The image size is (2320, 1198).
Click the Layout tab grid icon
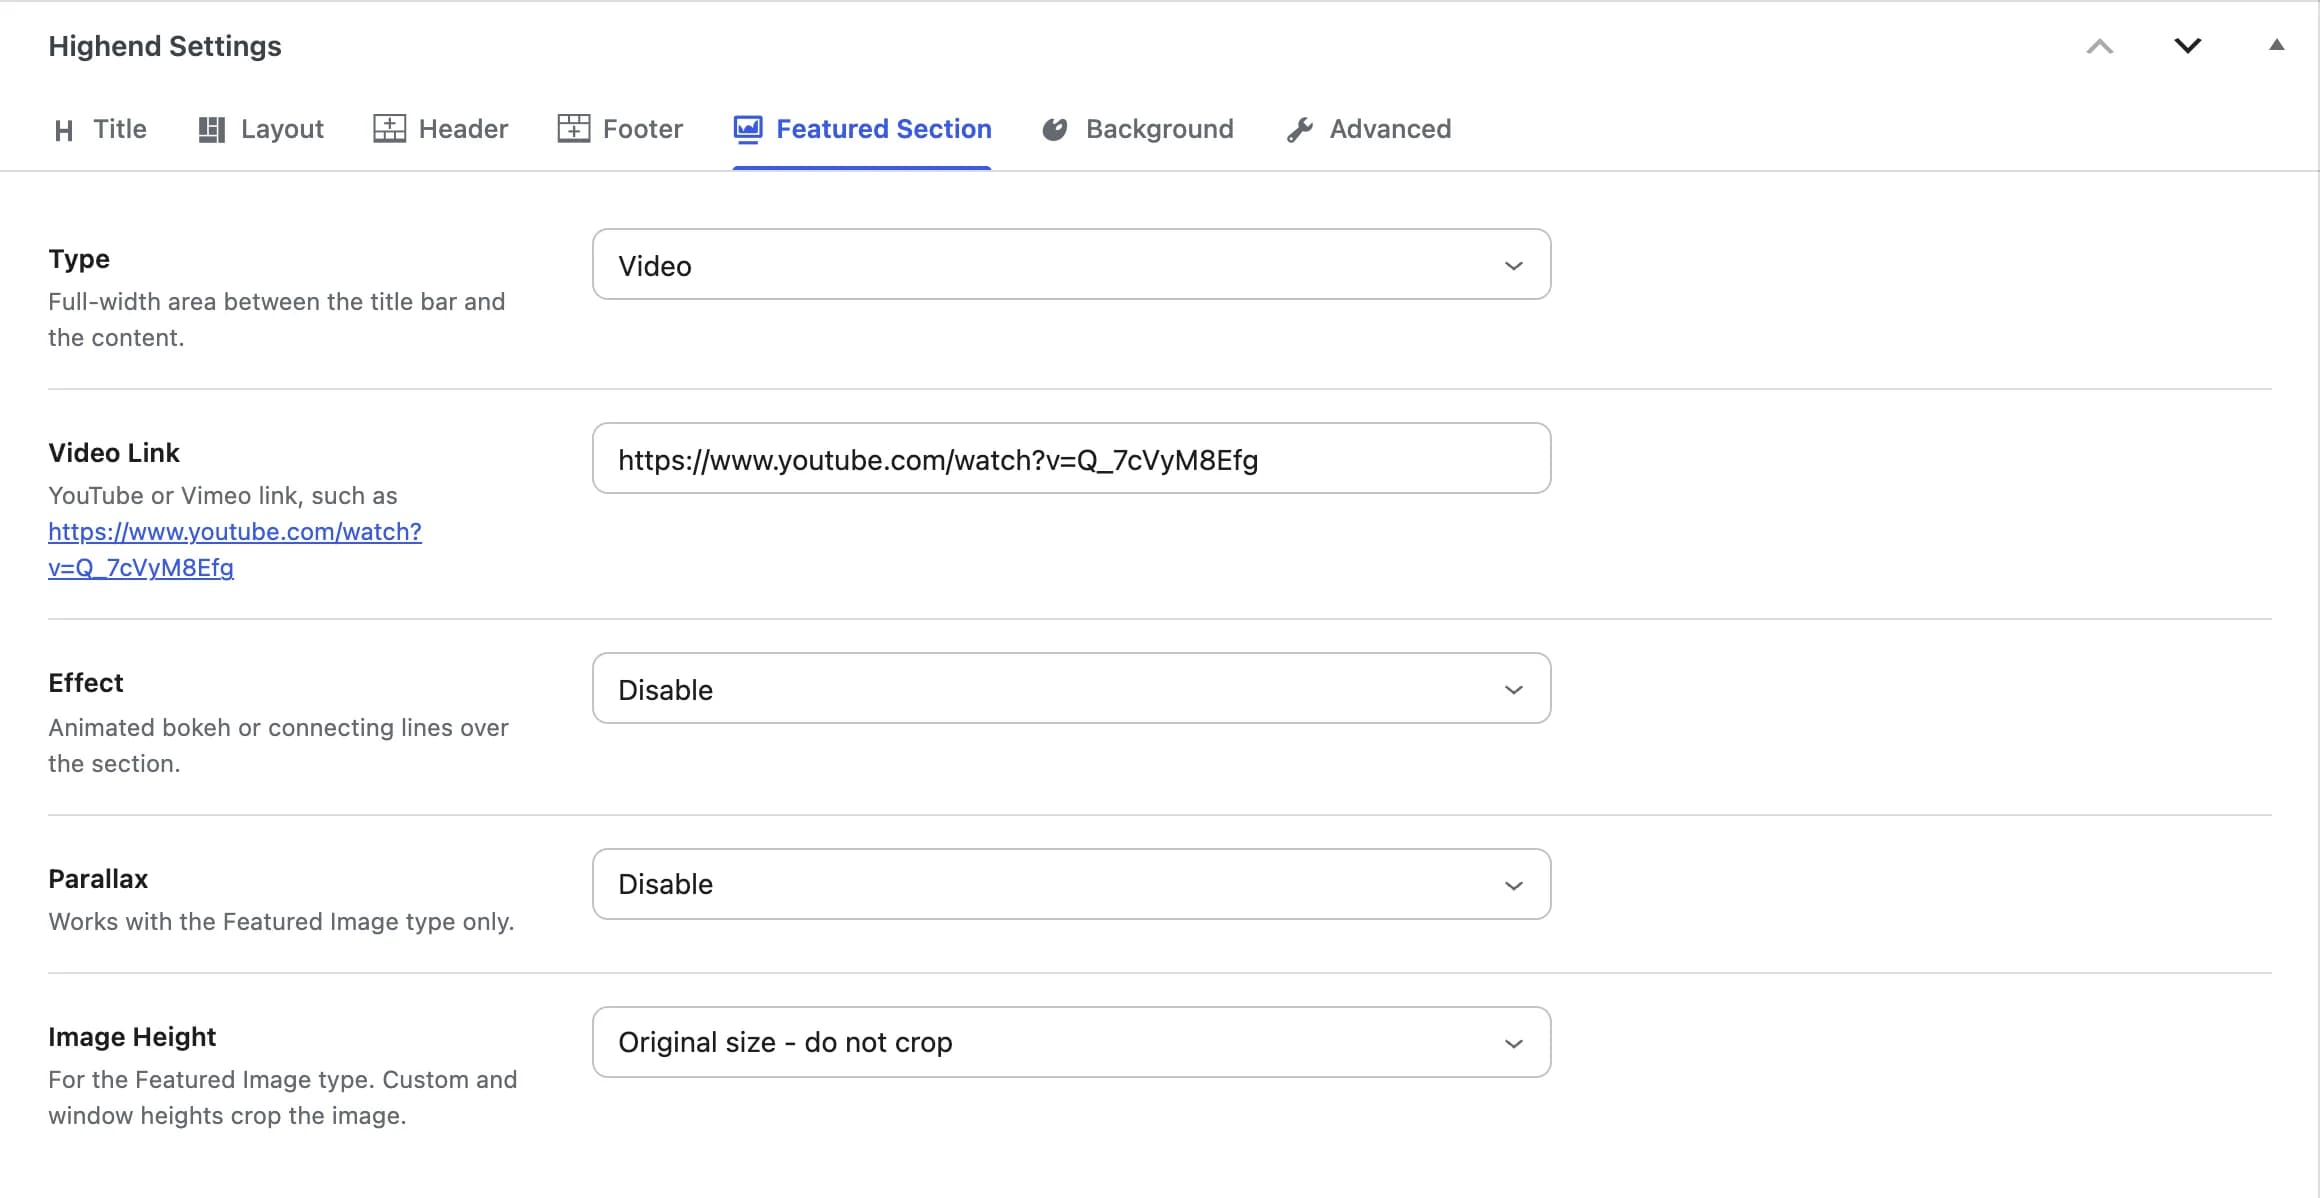211,130
